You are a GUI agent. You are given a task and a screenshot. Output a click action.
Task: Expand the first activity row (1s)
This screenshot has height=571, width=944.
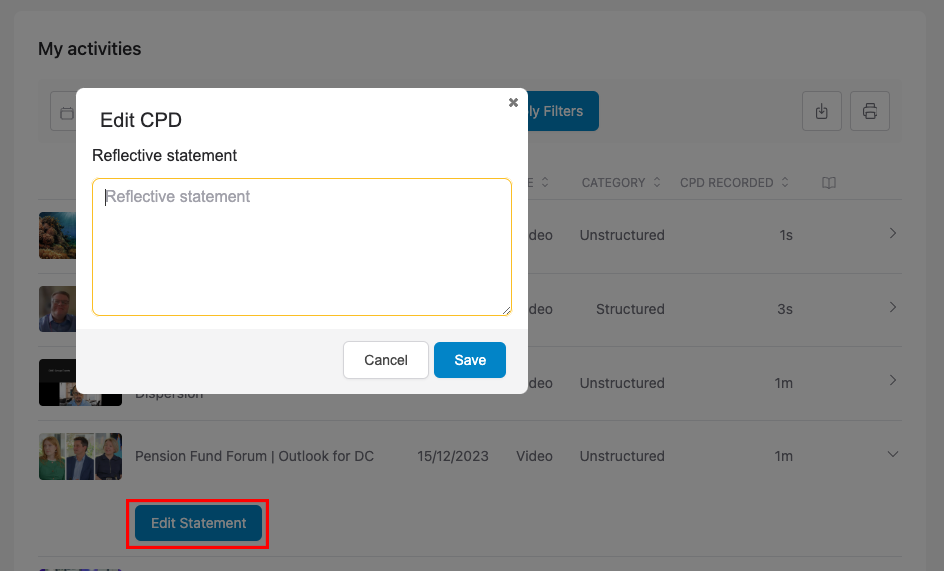(x=893, y=233)
